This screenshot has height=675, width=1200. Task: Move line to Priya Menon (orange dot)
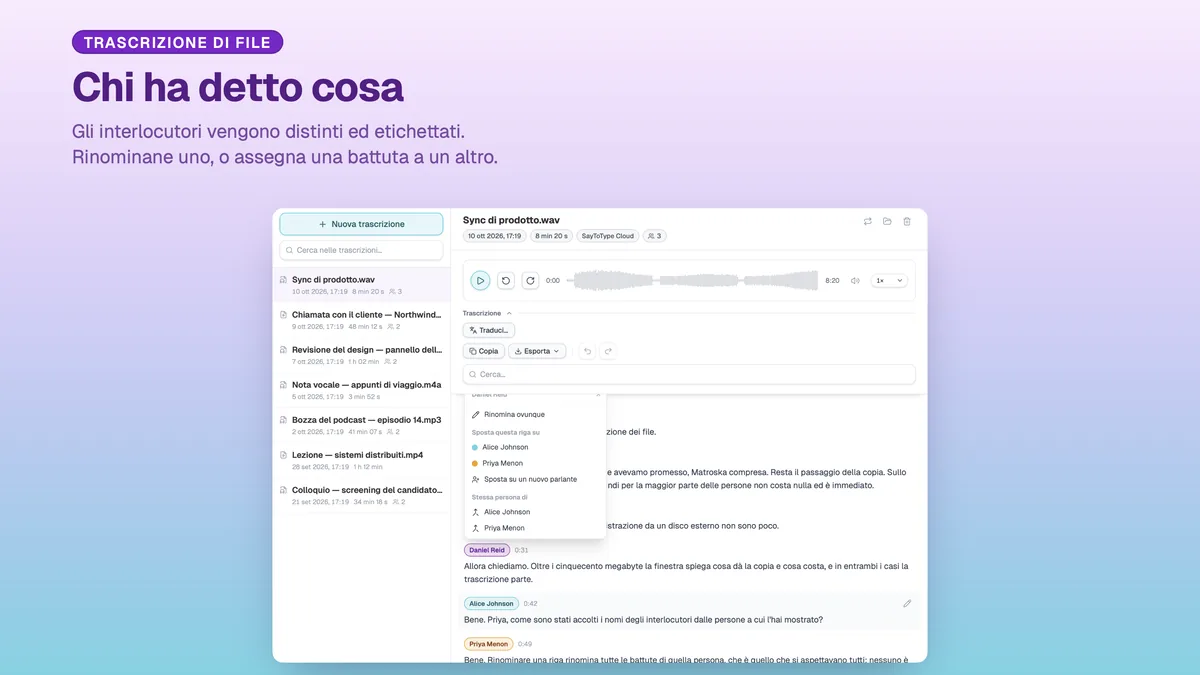535,463
